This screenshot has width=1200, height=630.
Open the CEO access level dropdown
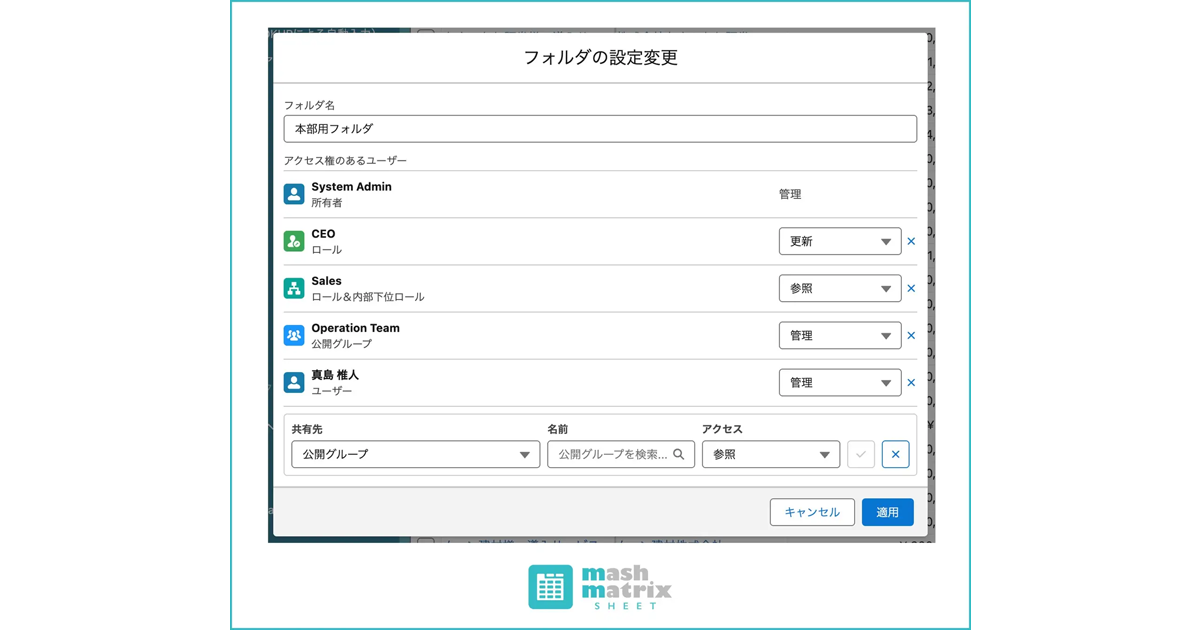coord(839,241)
